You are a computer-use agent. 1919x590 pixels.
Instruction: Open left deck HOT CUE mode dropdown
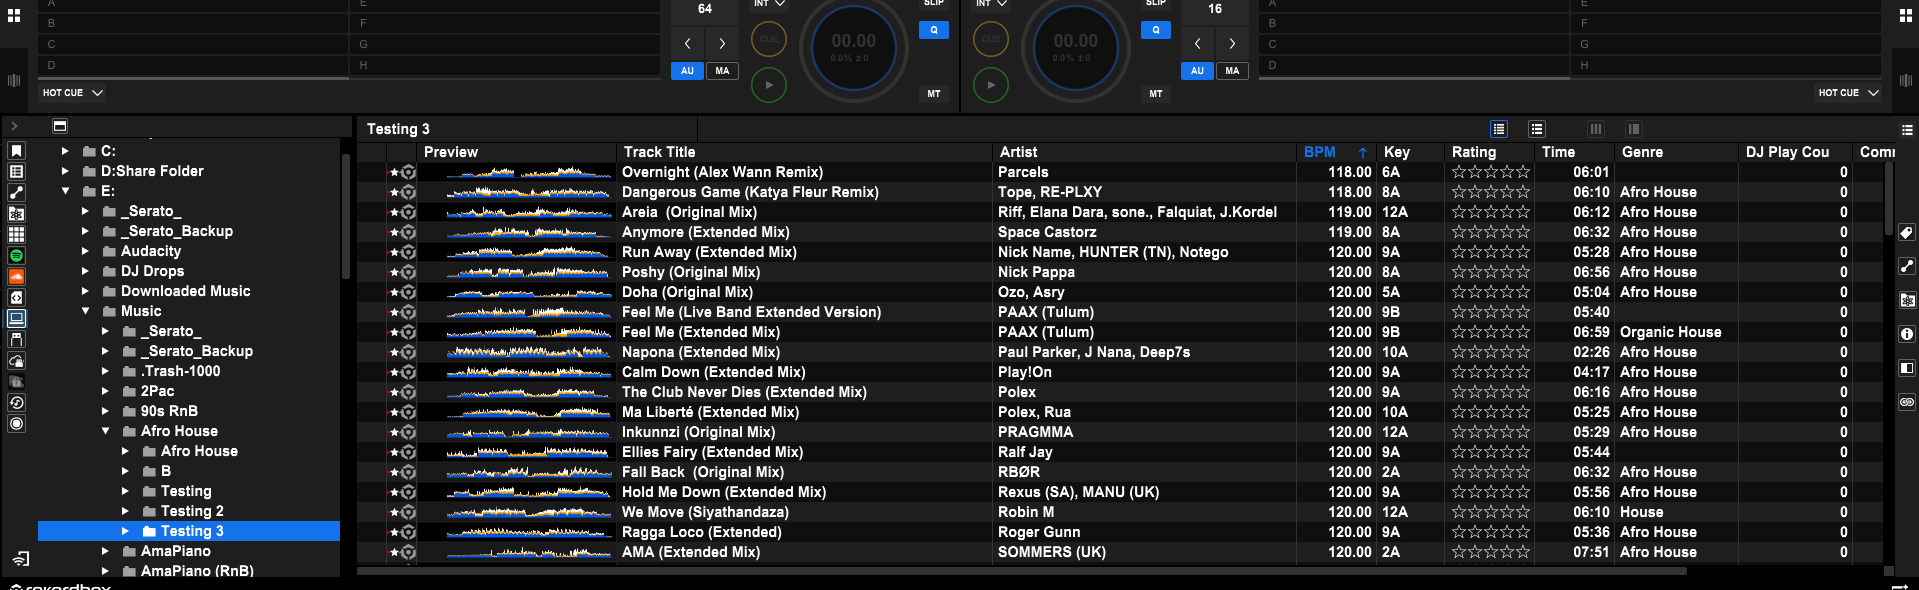tap(73, 93)
